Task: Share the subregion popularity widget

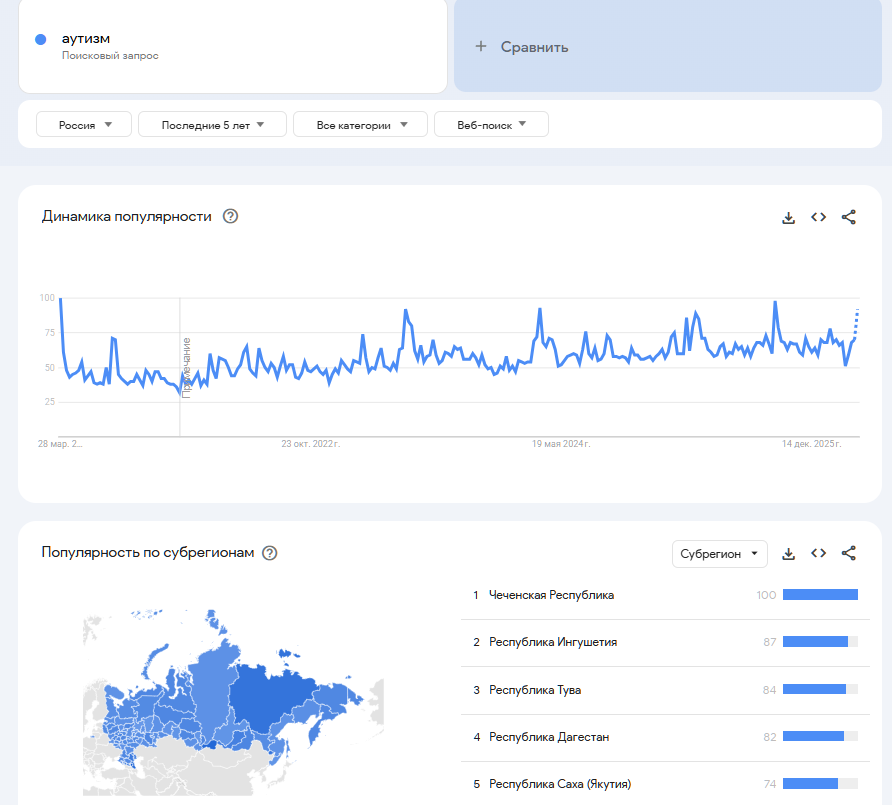Action: [x=849, y=553]
